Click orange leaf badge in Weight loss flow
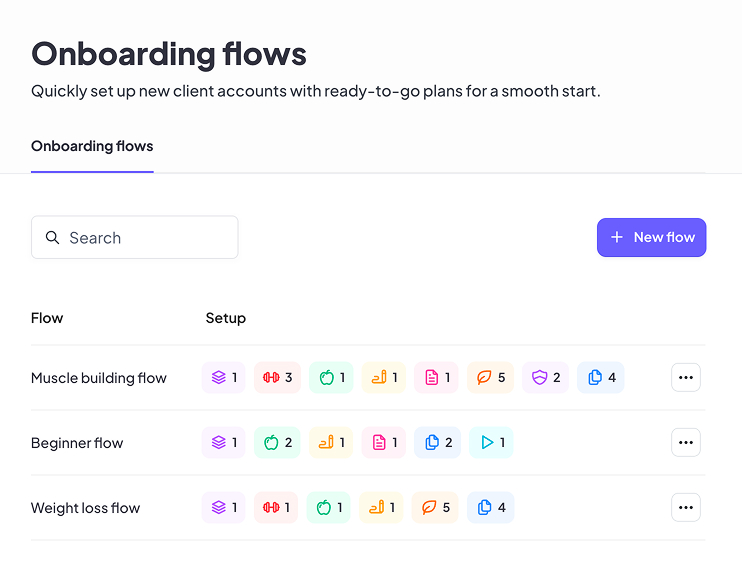This screenshot has width=742, height=586. tap(435, 508)
